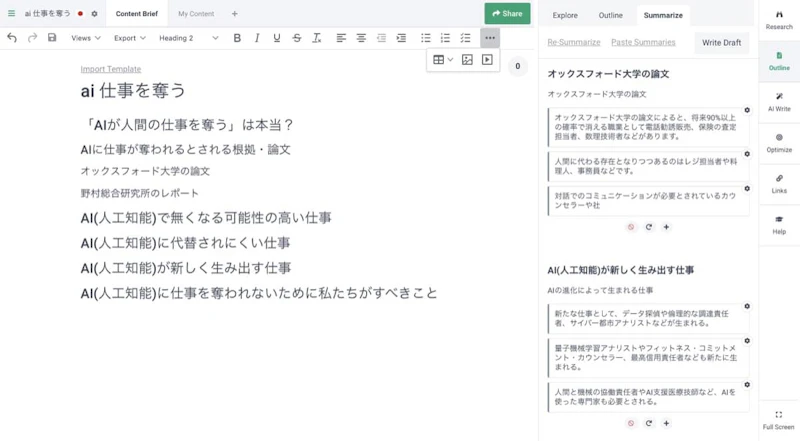800x441 pixels.
Task: Open the Heading 2 style dropdown
Action: [188, 38]
